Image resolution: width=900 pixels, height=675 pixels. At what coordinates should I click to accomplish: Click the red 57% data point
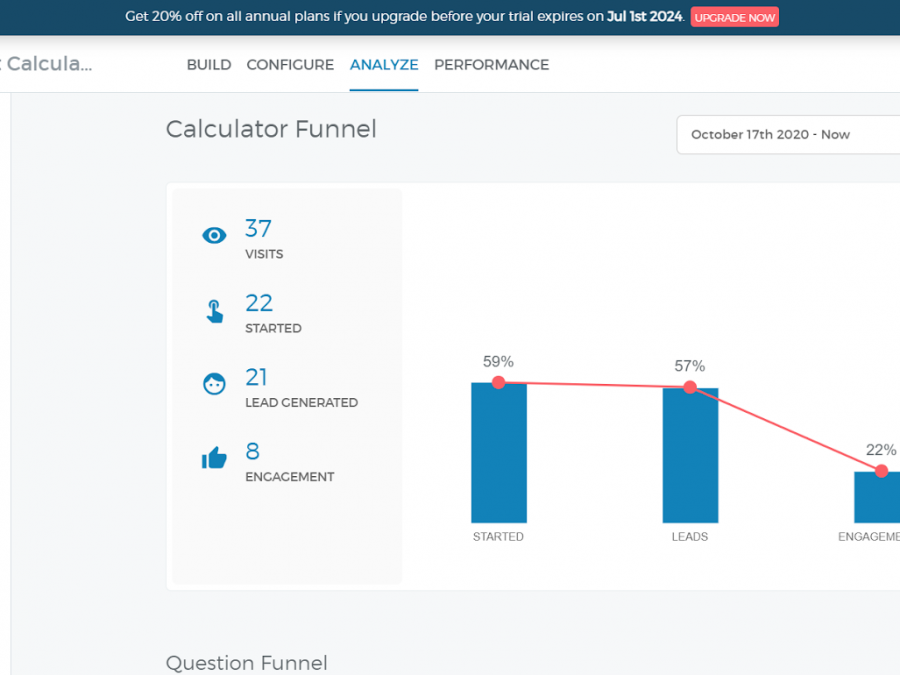(x=690, y=387)
